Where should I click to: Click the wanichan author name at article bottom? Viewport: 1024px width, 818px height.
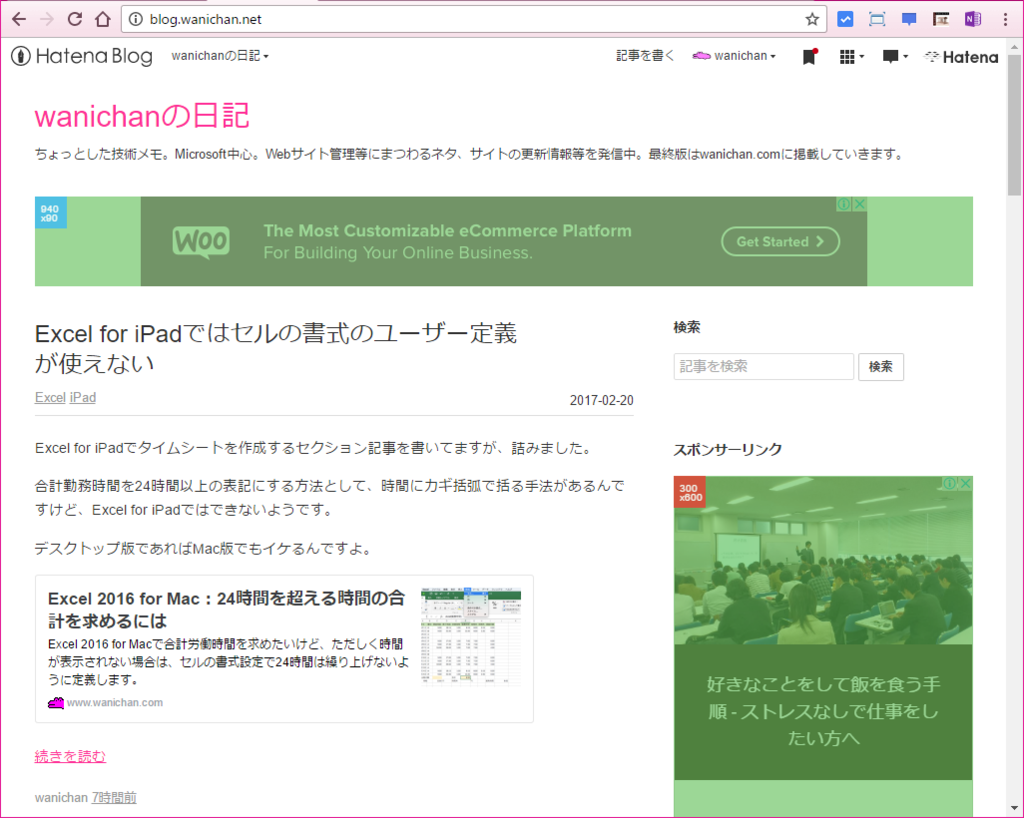click(x=61, y=797)
